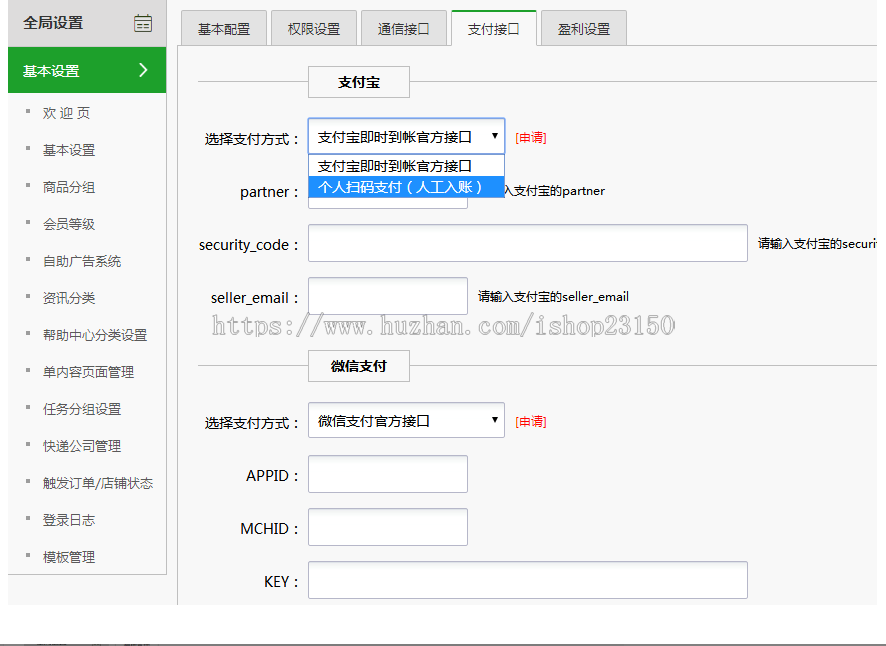Select 快递公司管理 sidebar item
Screen dimensions: 886x646
pyautogui.click(x=82, y=446)
